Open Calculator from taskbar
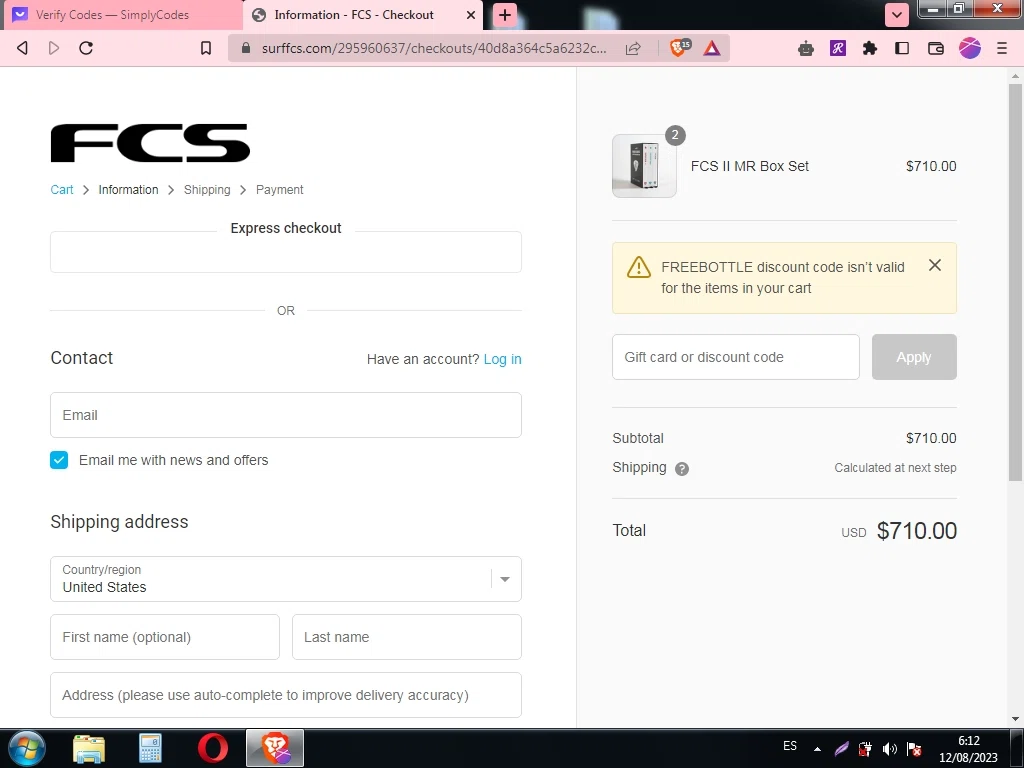The width and height of the screenshot is (1024, 768). 150,748
